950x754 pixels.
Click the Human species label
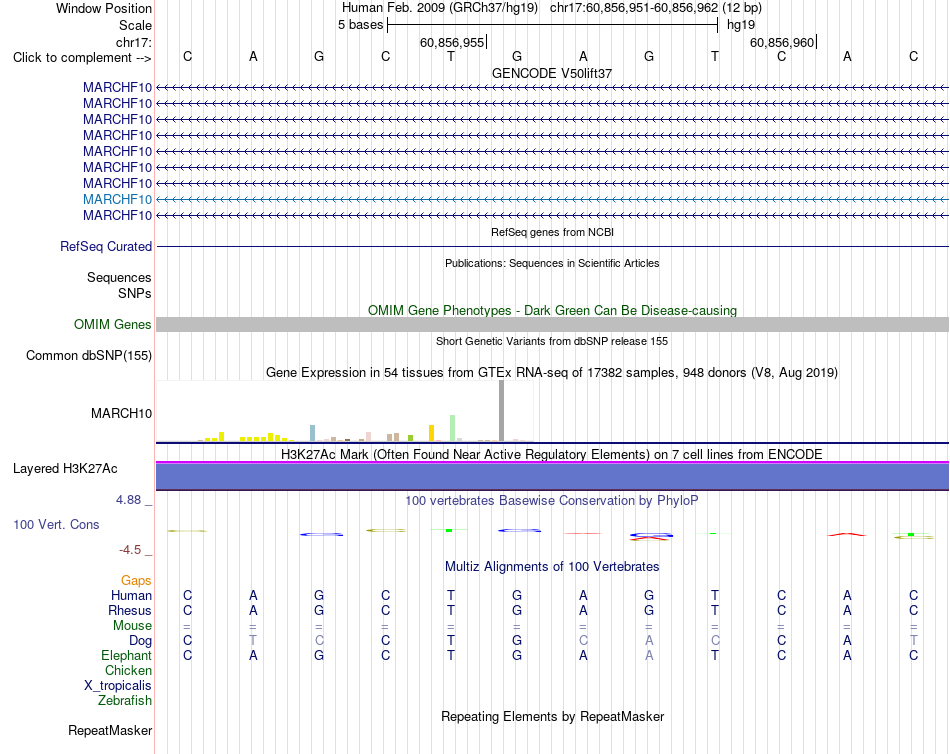[131, 596]
